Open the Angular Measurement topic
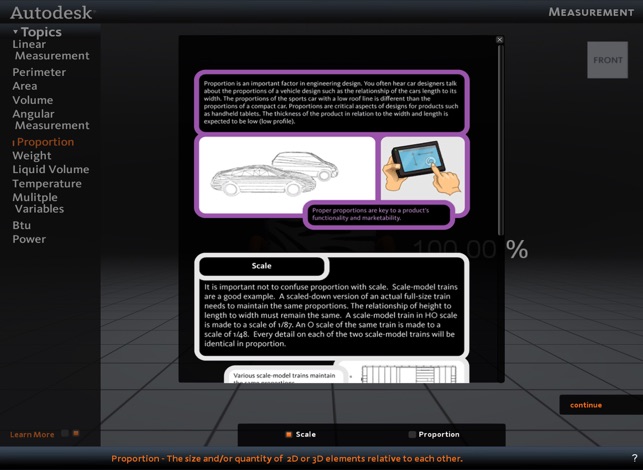 pyautogui.click(x=50, y=120)
